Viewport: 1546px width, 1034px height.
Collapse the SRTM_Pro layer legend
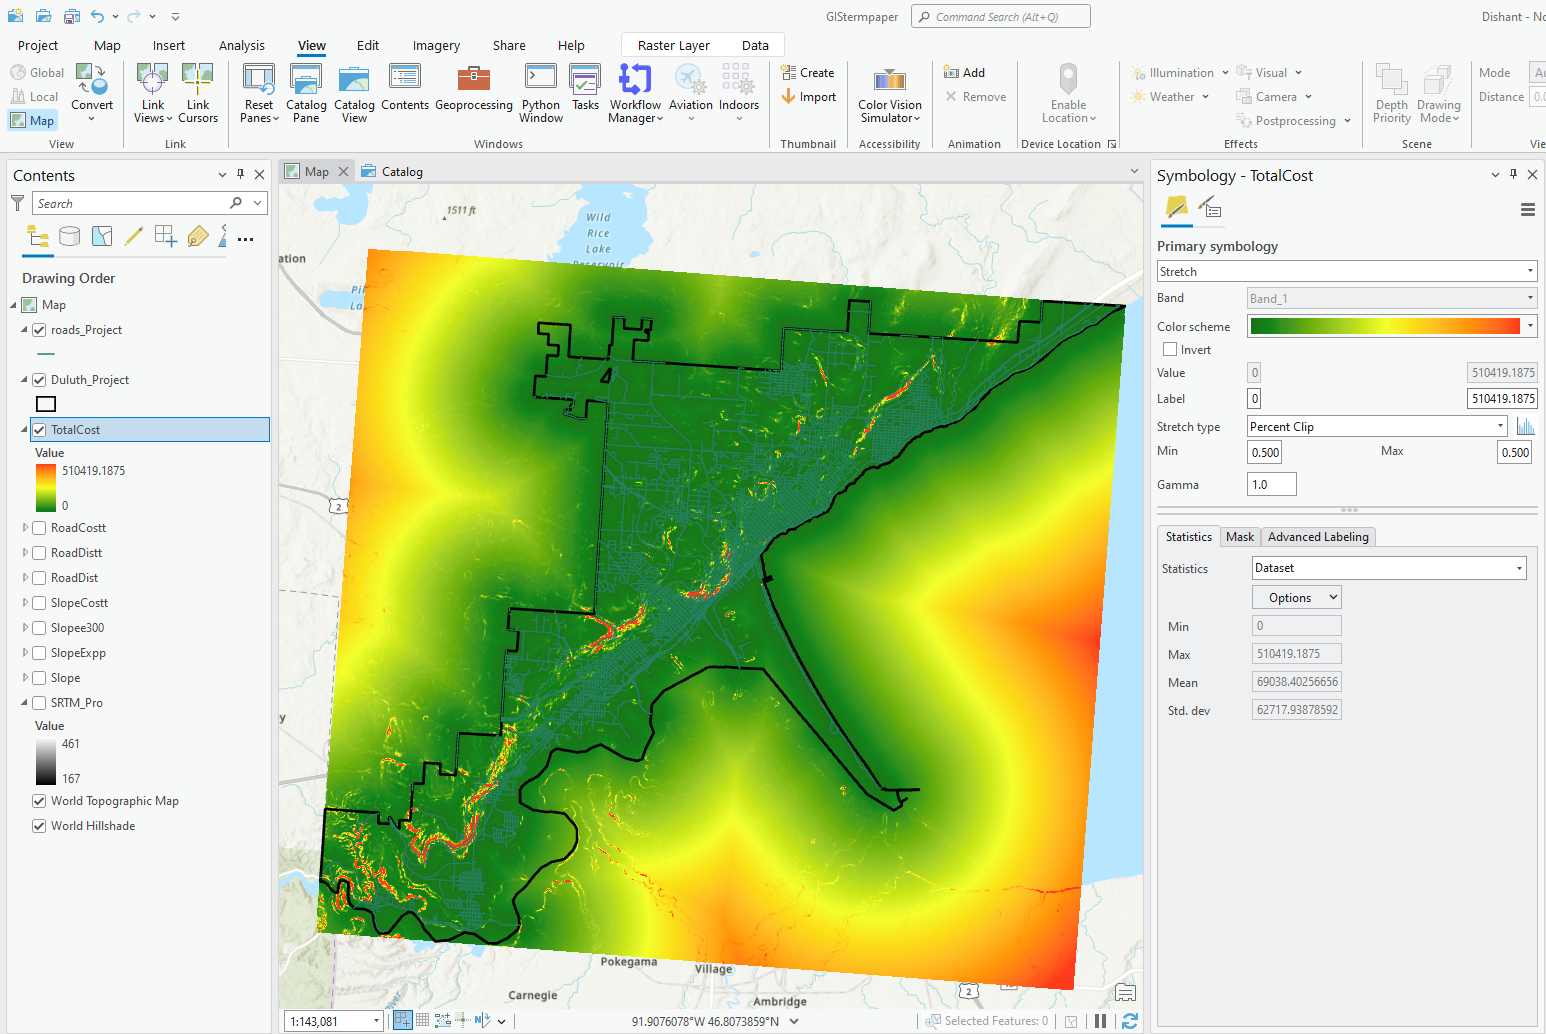tap(25, 702)
